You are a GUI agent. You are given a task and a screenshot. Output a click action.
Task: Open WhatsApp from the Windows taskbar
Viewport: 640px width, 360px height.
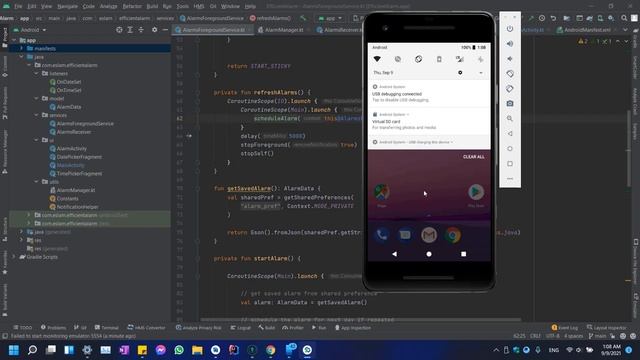pyautogui.click(x=179, y=350)
